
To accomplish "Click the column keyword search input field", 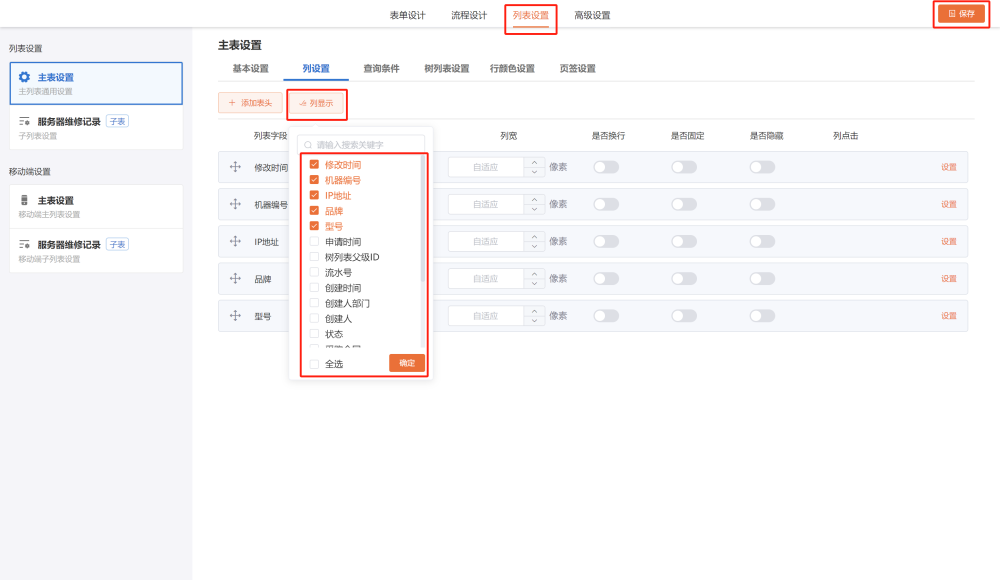I will point(365,145).
